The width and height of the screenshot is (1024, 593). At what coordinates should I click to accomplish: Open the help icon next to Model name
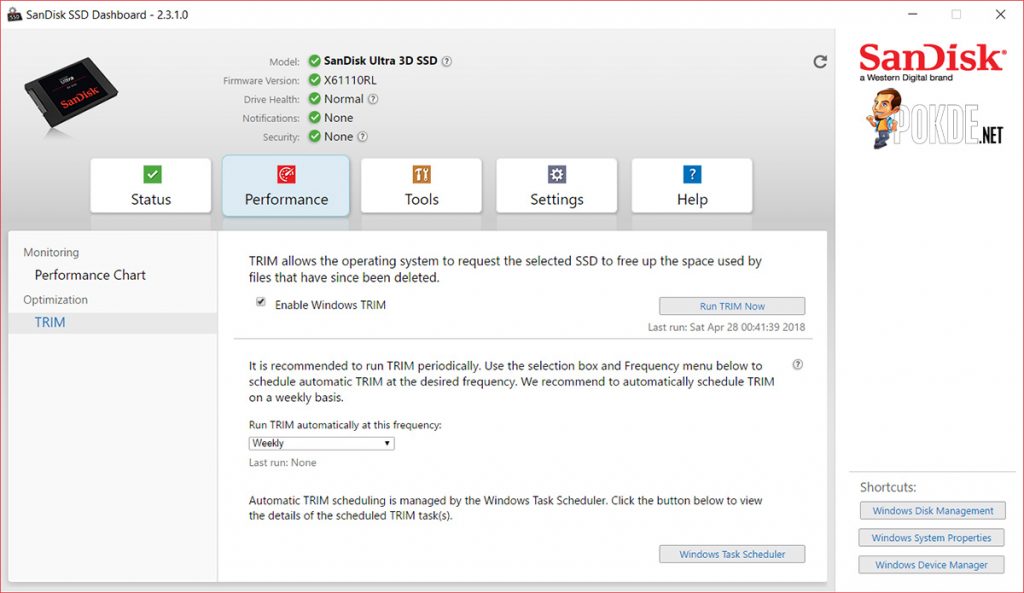coord(447,61)
